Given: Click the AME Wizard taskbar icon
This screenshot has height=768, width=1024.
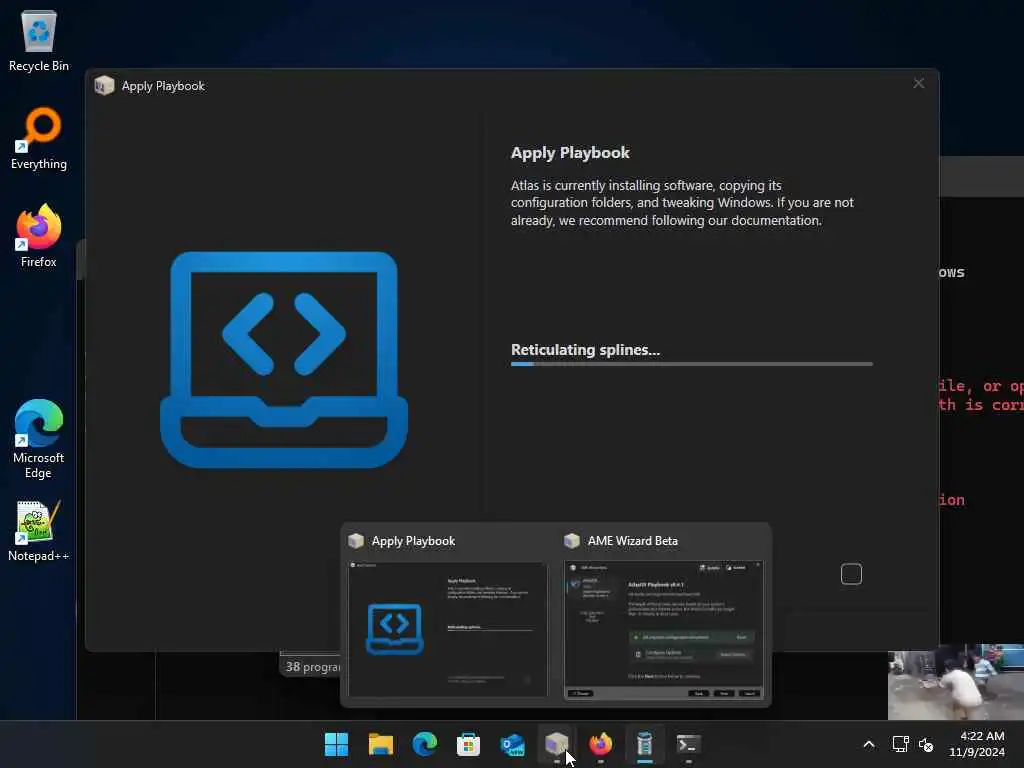Looking at the screenshot, I should tap(556, 744).
